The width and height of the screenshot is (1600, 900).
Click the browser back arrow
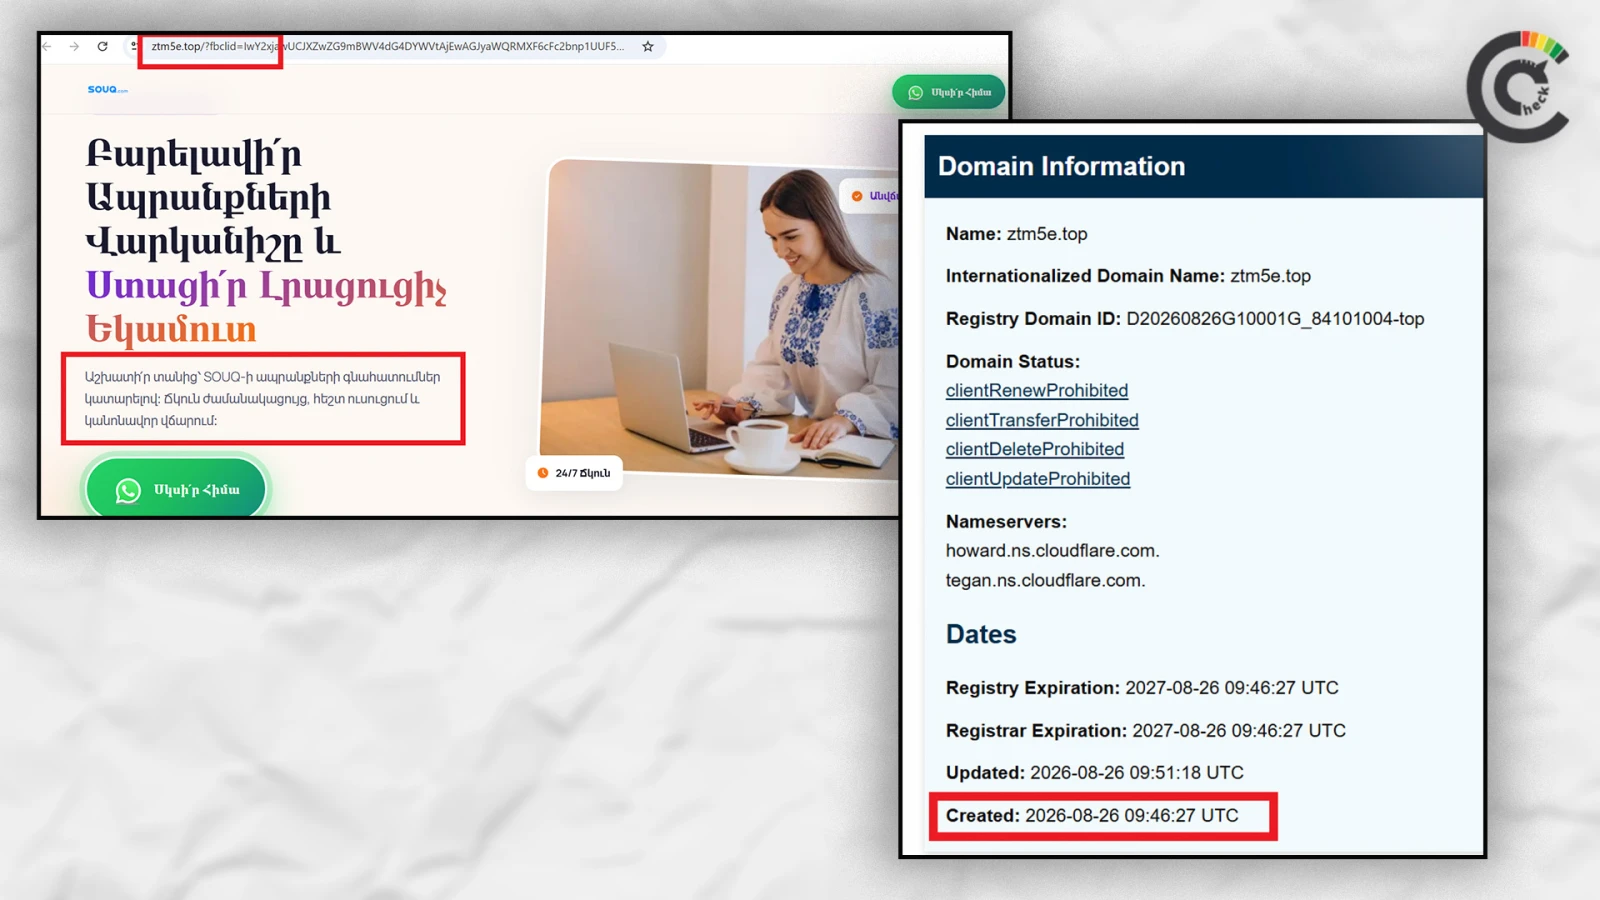point(47,46)
